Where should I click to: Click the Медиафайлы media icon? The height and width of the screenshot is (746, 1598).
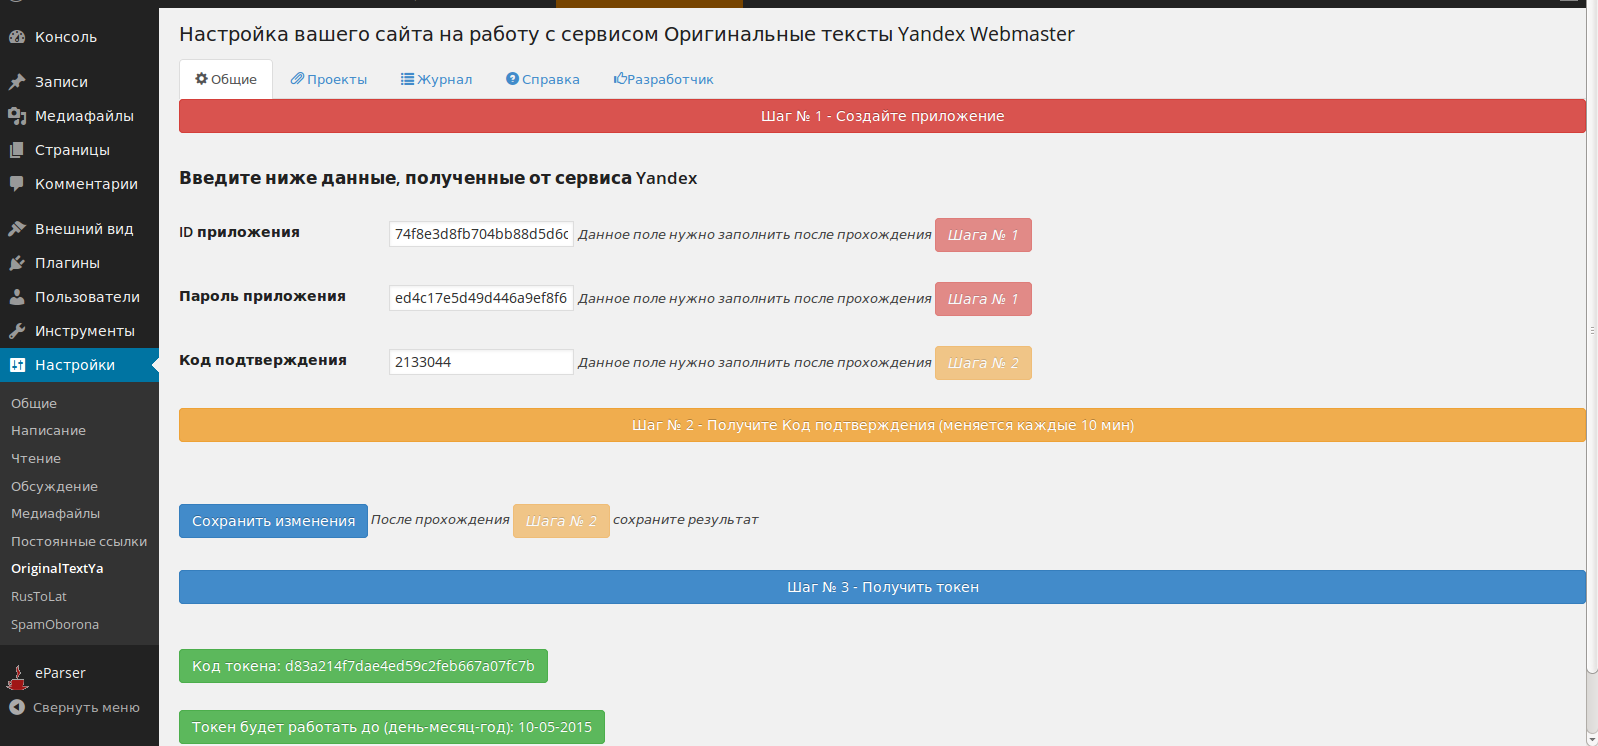point(17,116)
